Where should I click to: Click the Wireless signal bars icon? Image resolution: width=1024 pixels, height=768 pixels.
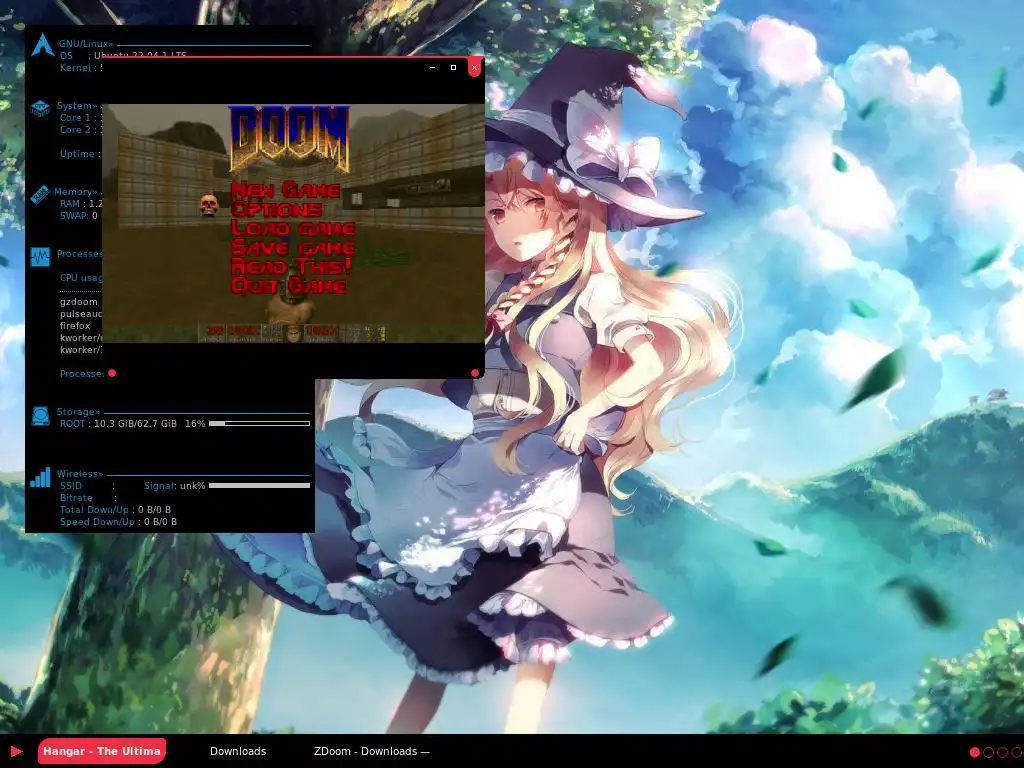[40, 477]
